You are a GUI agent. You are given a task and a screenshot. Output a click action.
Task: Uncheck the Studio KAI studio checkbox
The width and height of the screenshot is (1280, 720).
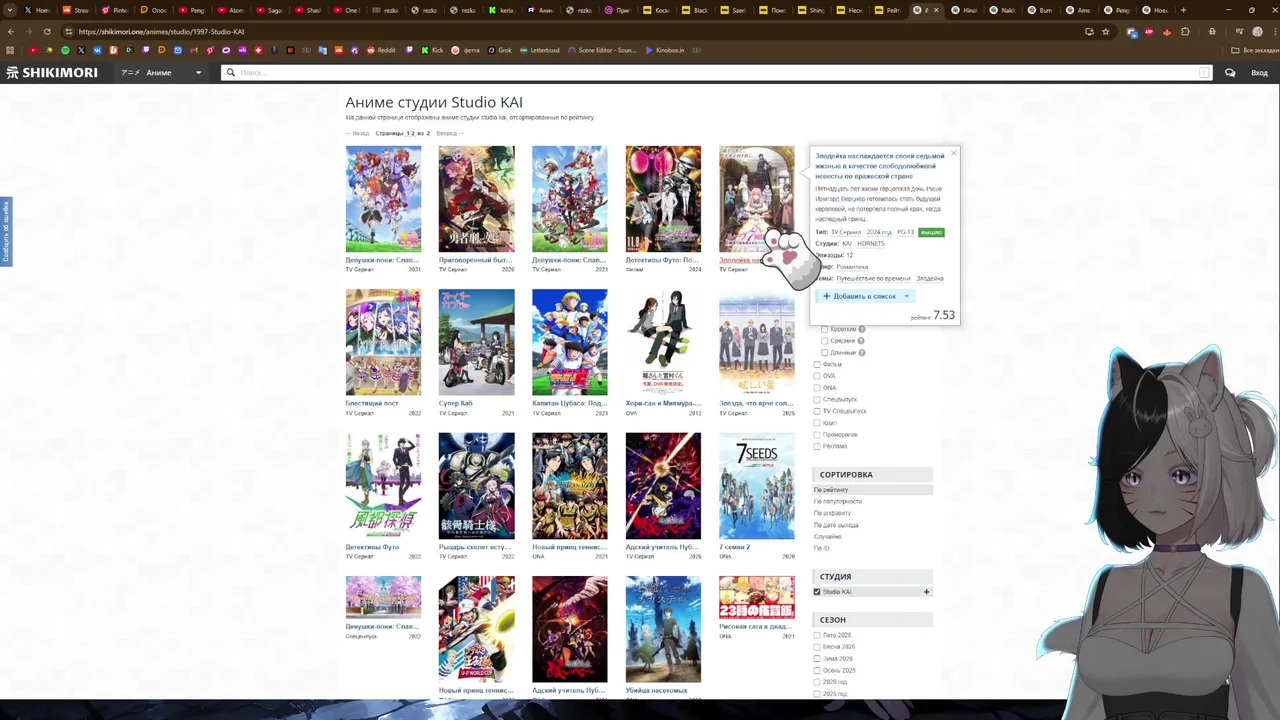pos(817,592)
